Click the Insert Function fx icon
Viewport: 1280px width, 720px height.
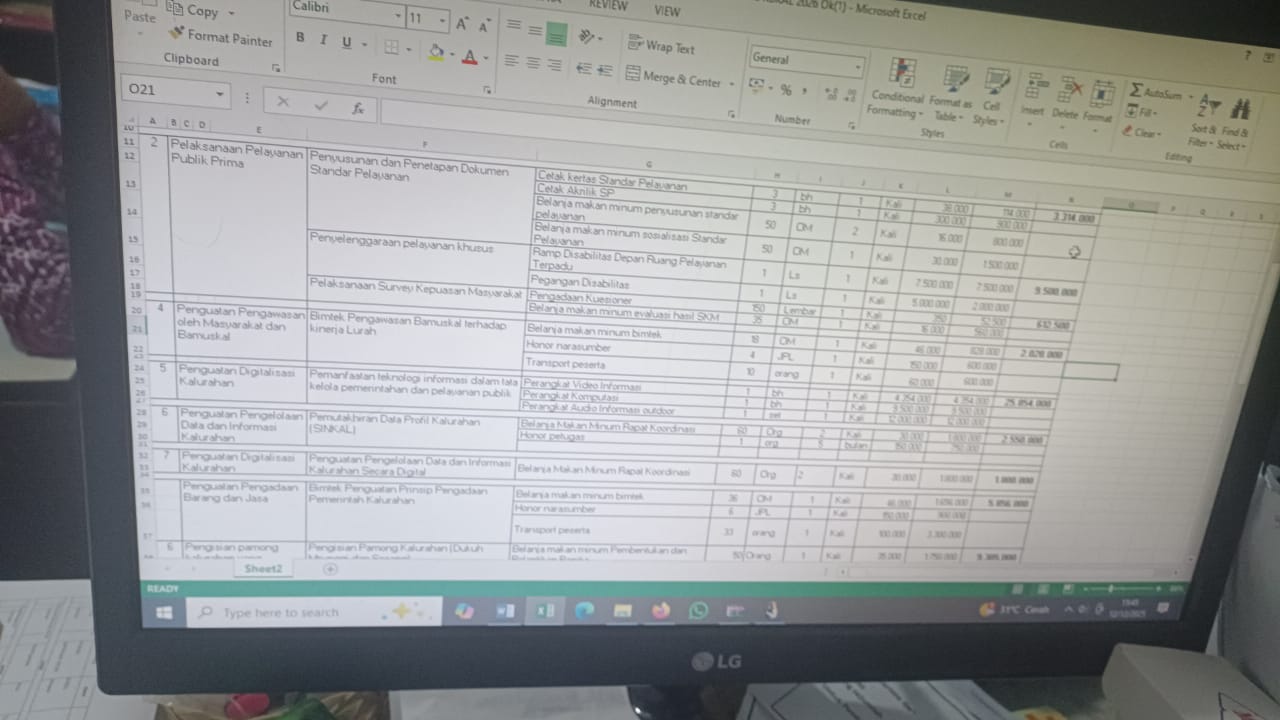pos(358,107)
